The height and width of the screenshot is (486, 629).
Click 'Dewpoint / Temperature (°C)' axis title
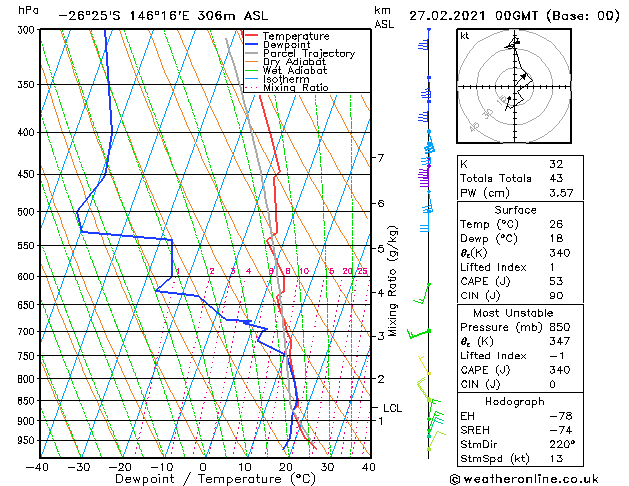[215, 479]
